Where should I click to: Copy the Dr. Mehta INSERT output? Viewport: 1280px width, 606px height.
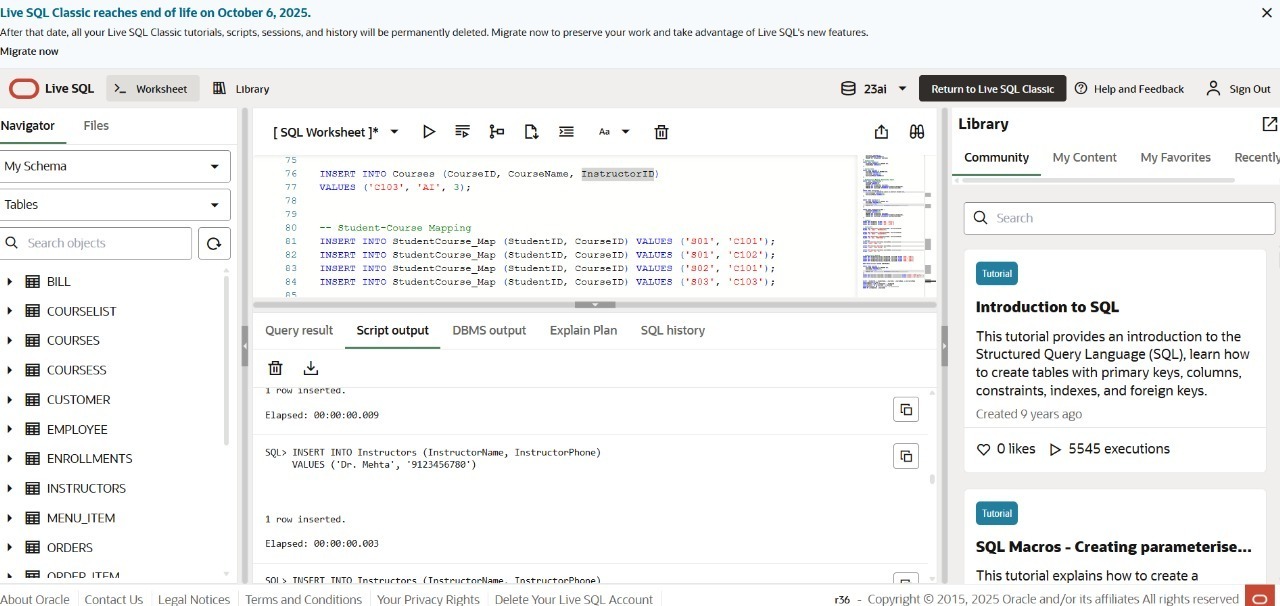[905, 457]
